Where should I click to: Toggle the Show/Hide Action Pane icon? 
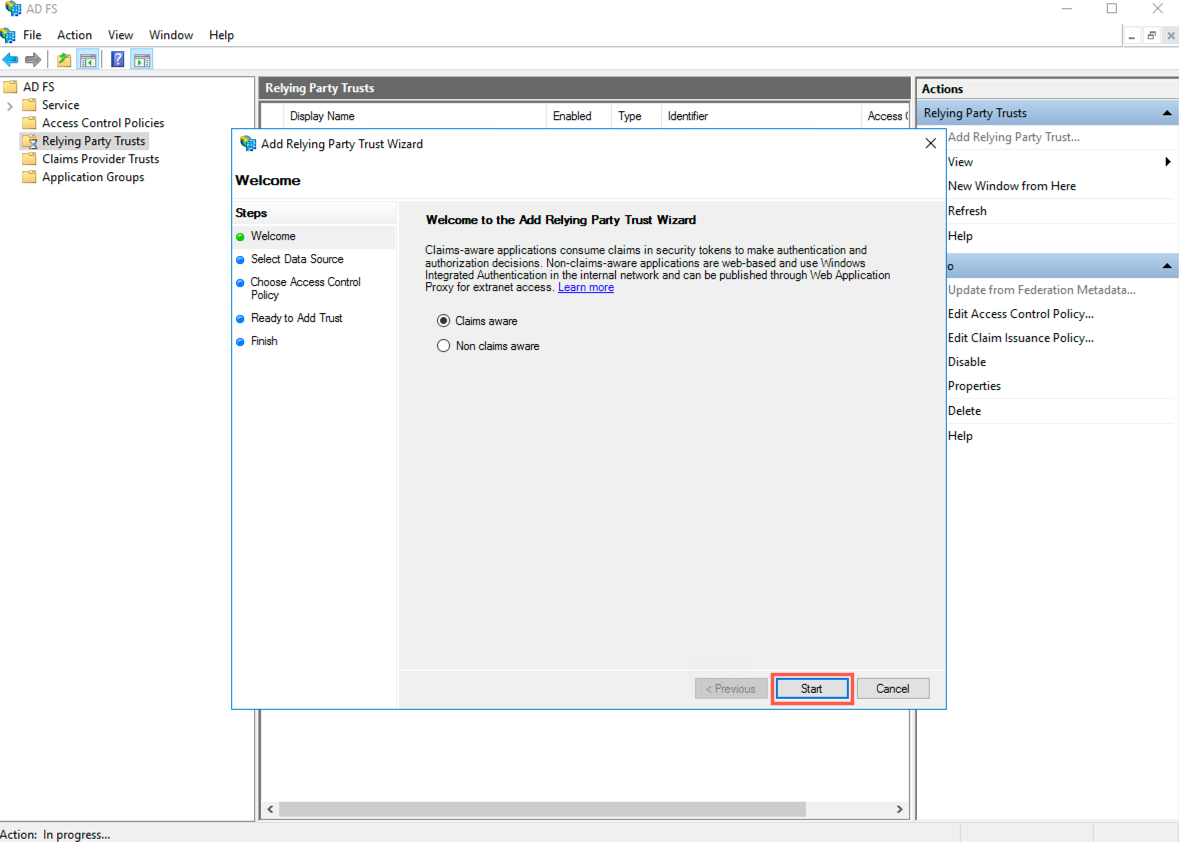tap(141, 58)
